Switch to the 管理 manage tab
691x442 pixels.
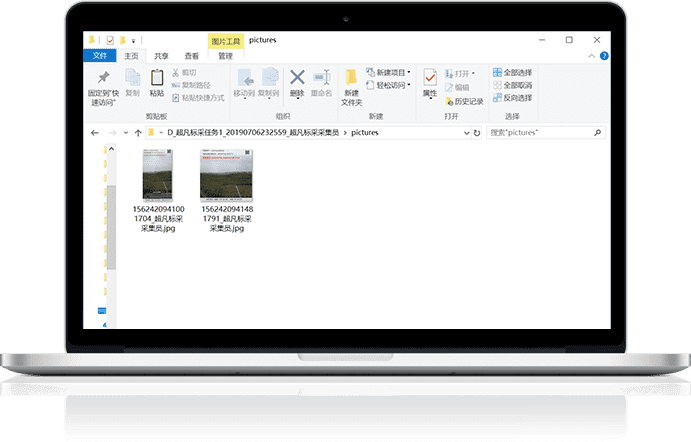225,56
